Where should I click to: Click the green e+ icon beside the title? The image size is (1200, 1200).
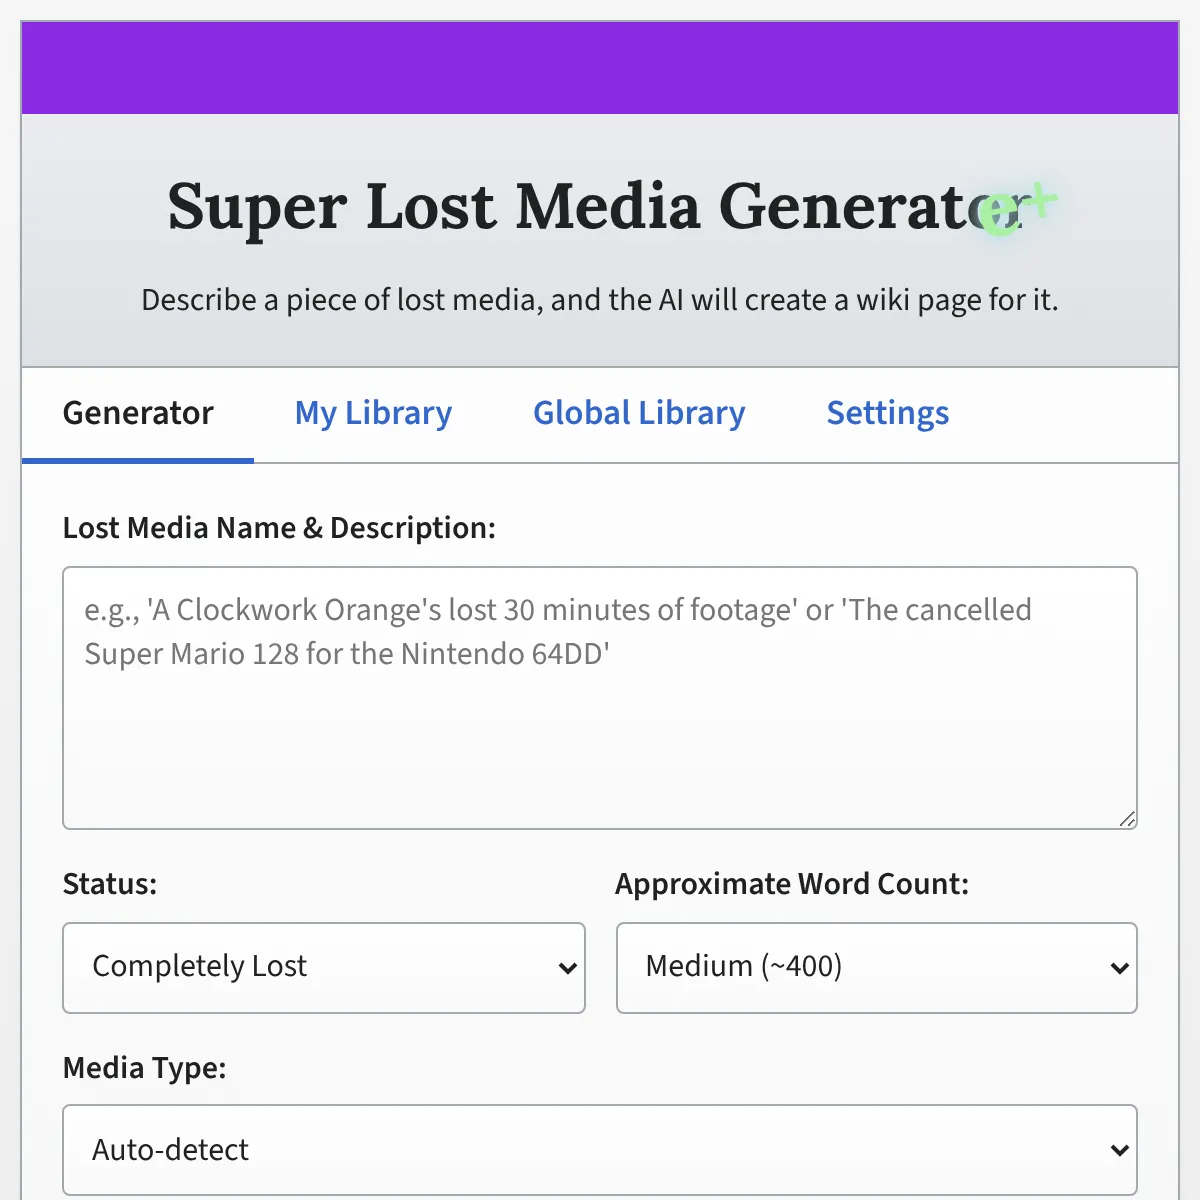(1012, 210)
